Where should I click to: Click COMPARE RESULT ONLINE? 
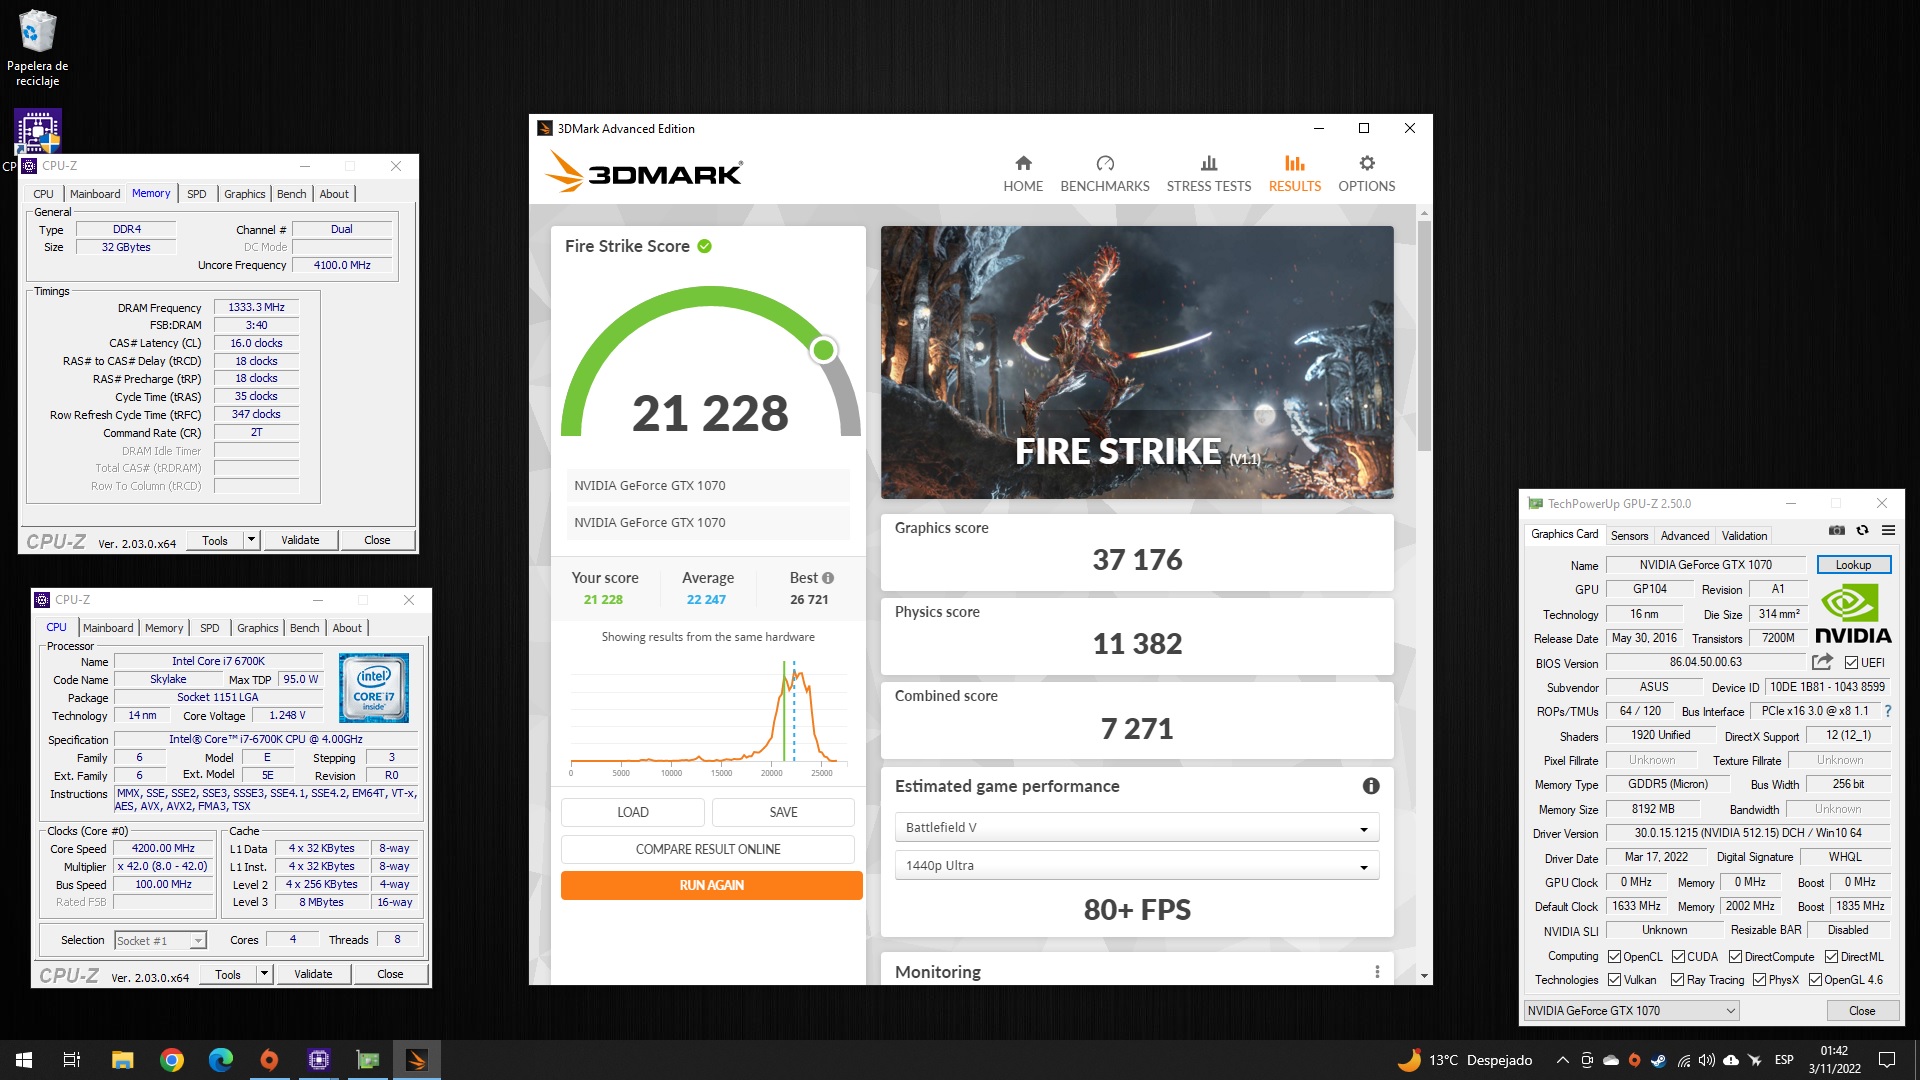(x=708, y=849)
